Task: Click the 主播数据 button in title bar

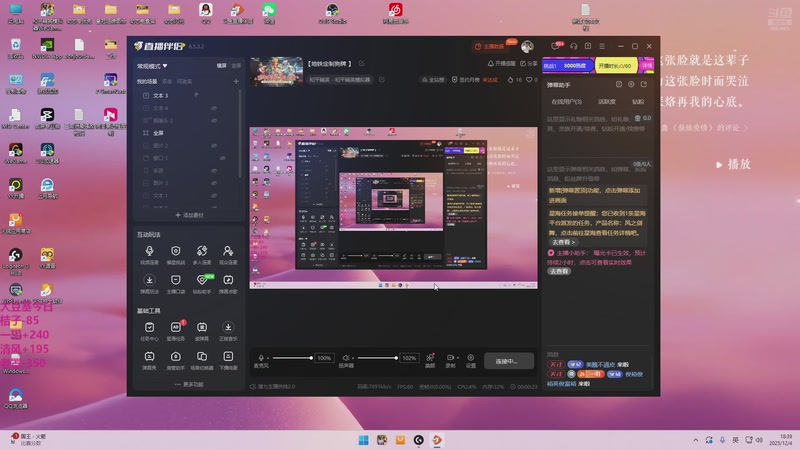Action: click(x=490, y=46)
